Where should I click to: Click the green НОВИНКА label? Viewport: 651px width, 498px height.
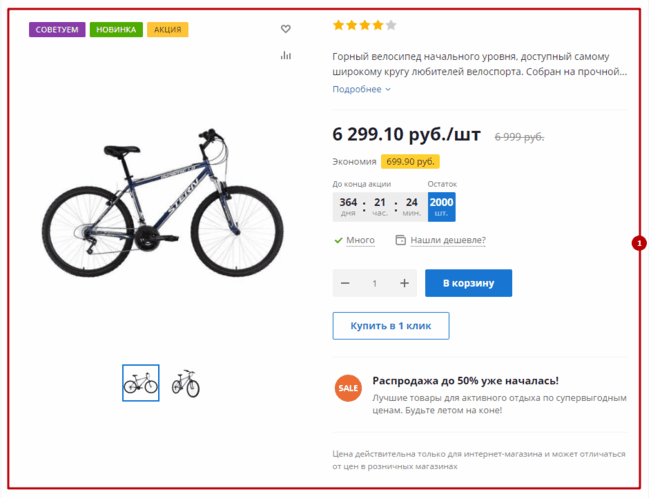[116, 30]
